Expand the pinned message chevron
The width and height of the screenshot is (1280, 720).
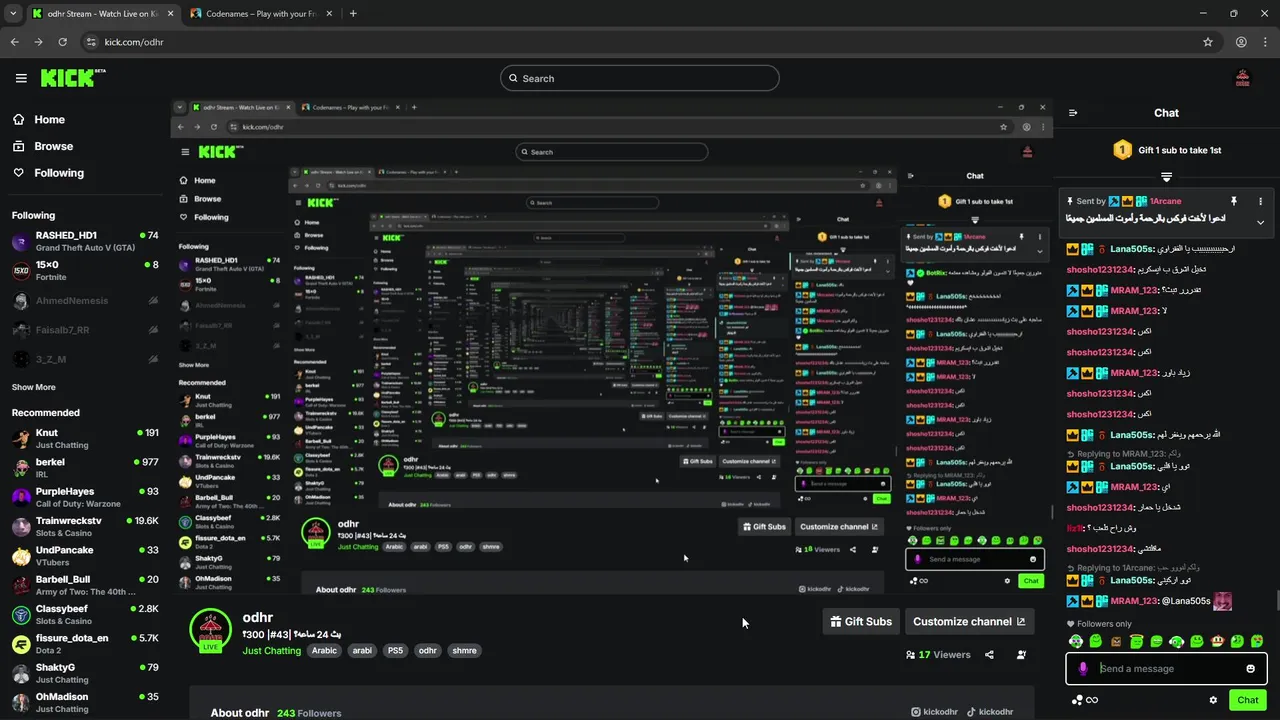pyautogui.click(x=1260, y=222)
